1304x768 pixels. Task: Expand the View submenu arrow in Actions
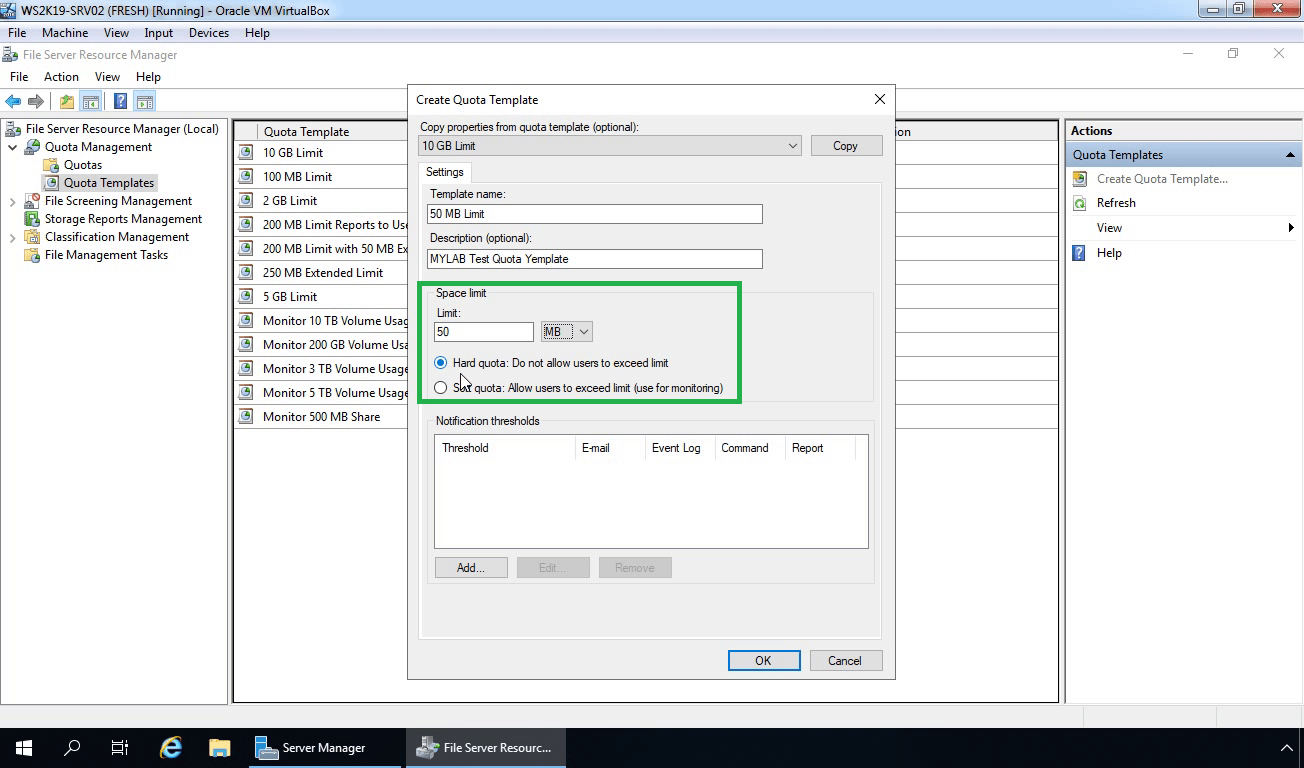pyautogui.click(x=1291, y=228)
